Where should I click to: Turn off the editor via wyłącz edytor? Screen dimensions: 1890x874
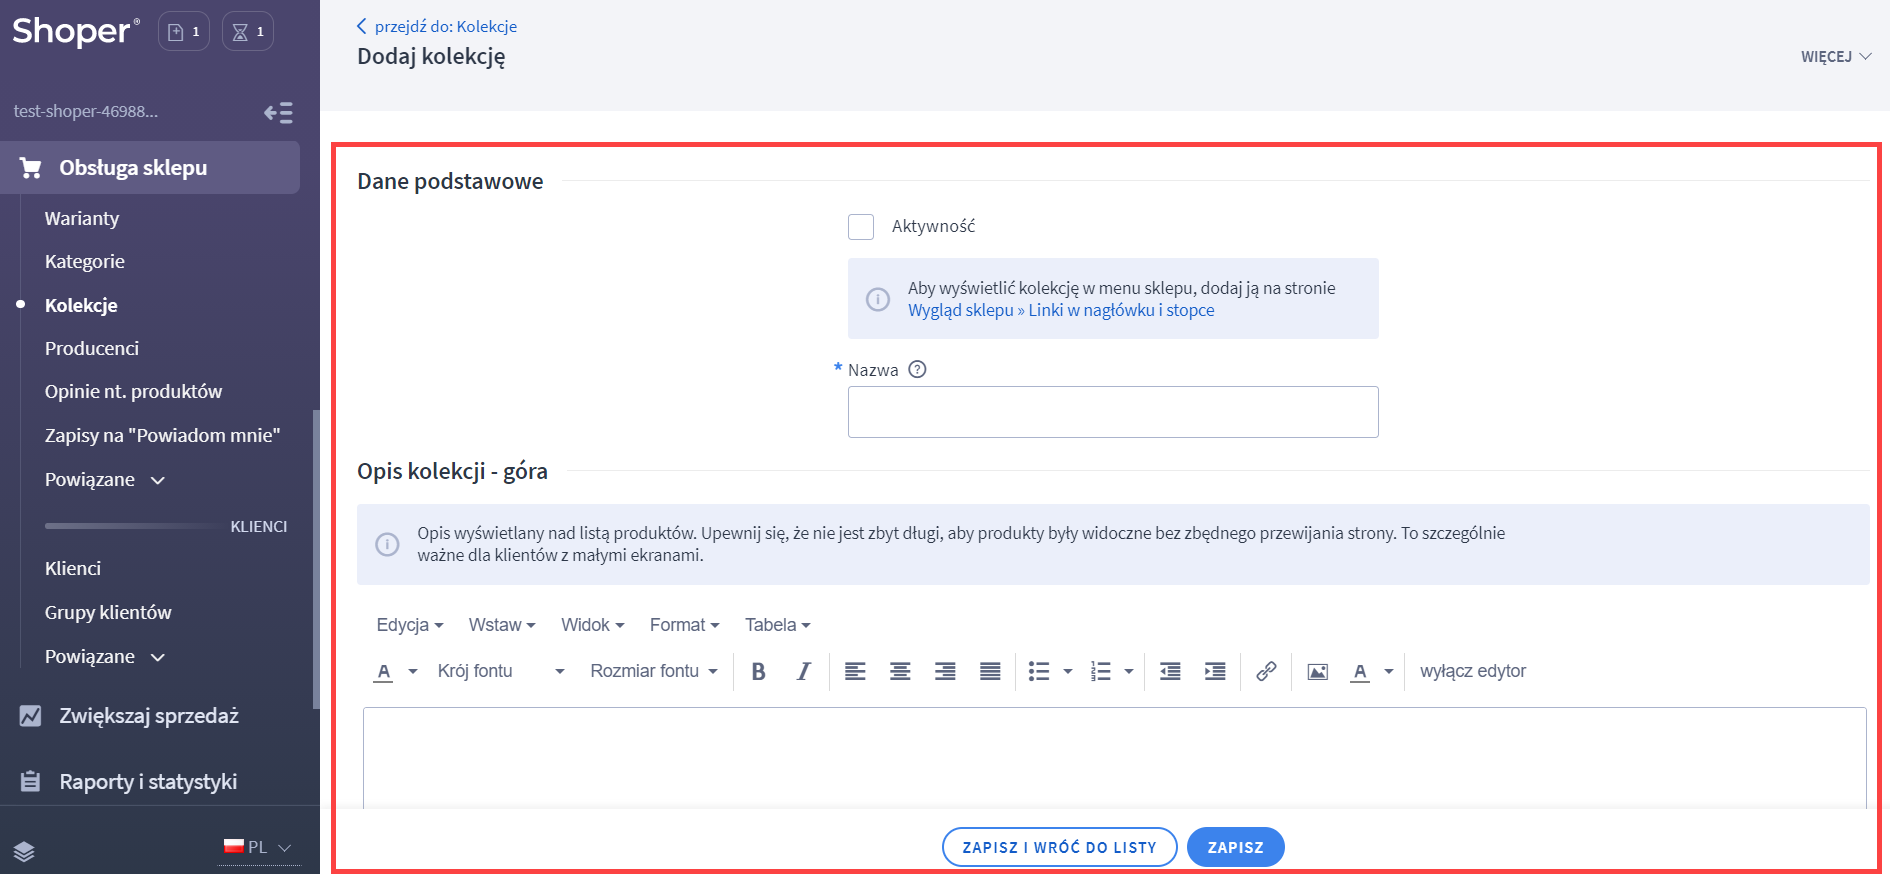[x=1472, y=672]
